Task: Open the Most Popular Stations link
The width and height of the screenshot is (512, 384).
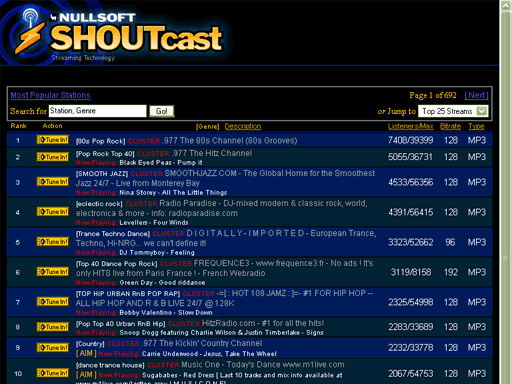Action: point(50,95)
